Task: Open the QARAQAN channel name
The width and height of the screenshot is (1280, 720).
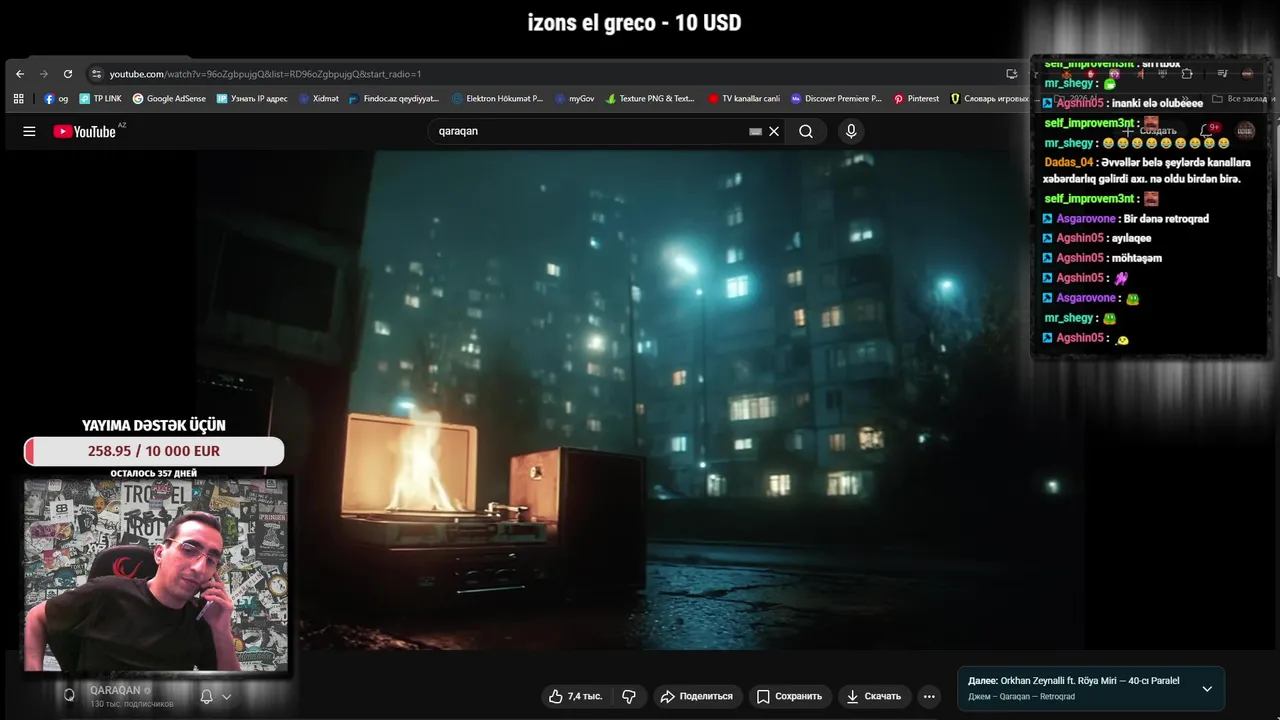Action: (115, 690)
